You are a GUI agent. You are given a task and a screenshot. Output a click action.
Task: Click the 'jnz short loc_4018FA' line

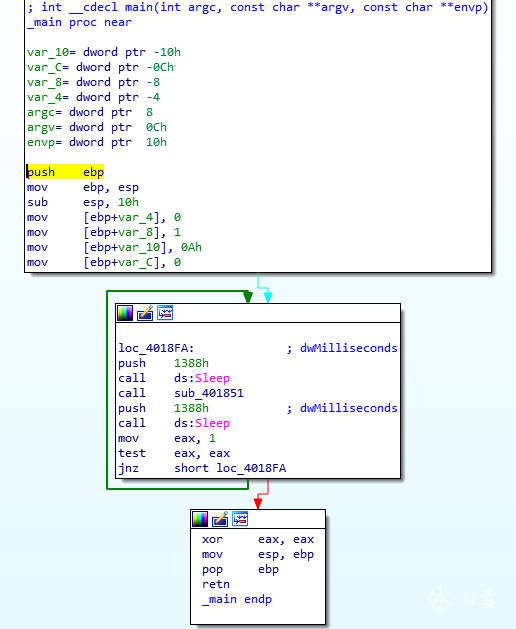tap(202, 469)
